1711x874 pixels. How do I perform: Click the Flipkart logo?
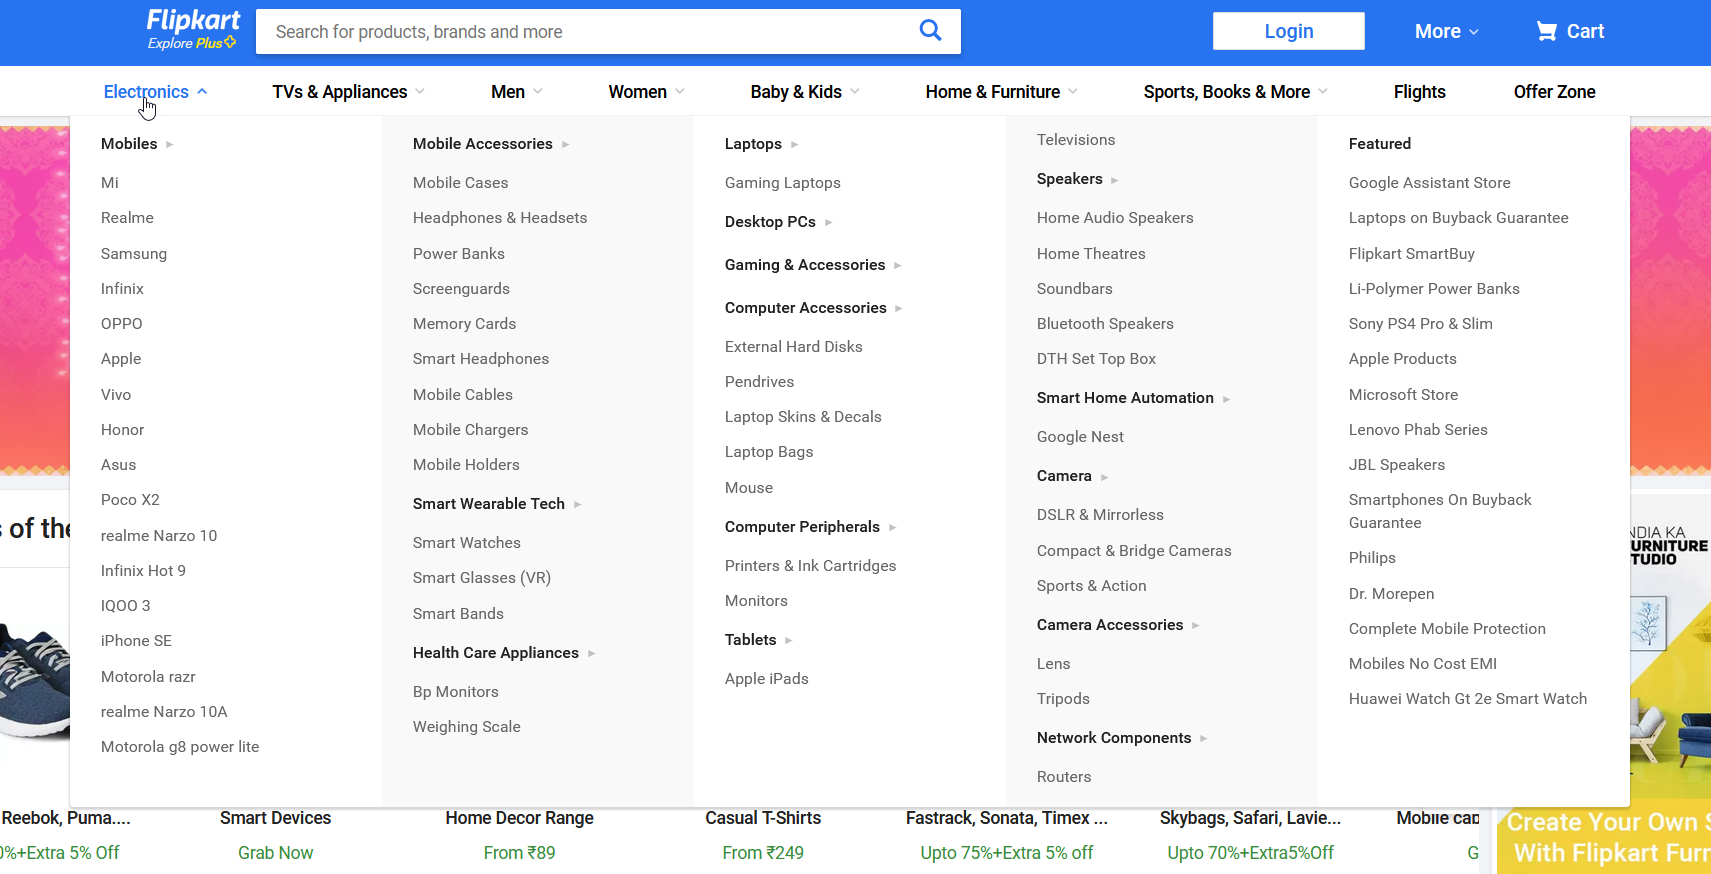coord(193,20)
